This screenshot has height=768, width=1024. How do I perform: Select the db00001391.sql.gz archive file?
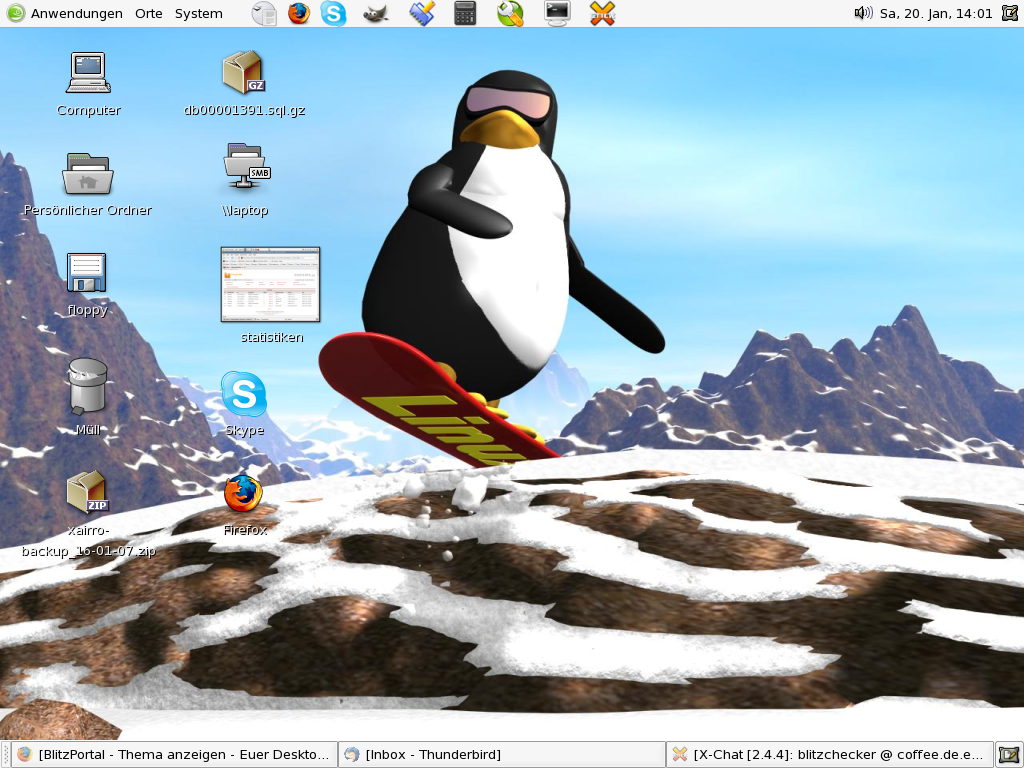click(x=243, y=74)
